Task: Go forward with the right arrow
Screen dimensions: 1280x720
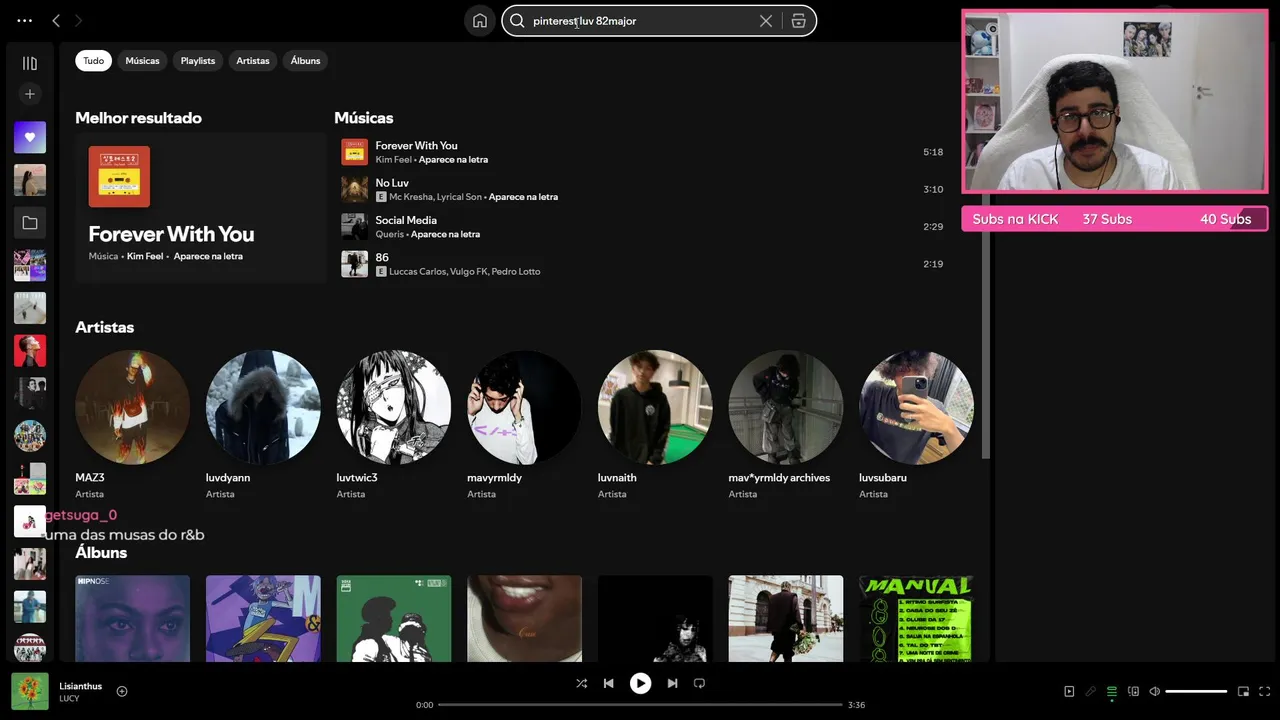Action: click(x=78, y=20)
